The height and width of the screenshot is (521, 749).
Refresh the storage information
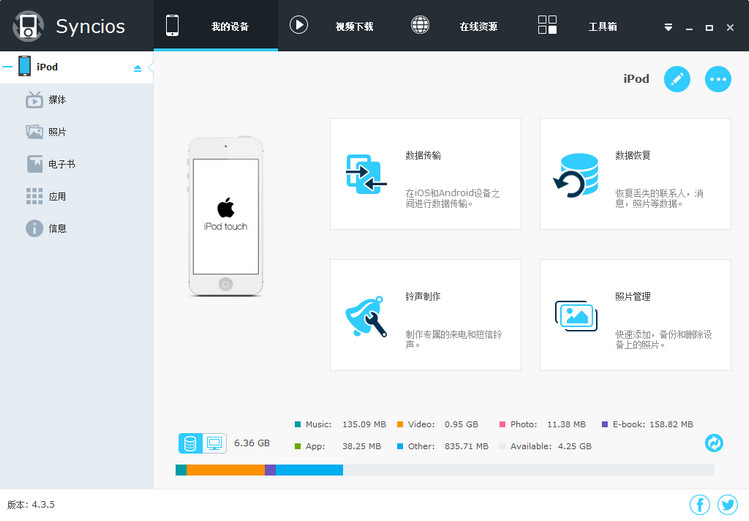(714, 443)
